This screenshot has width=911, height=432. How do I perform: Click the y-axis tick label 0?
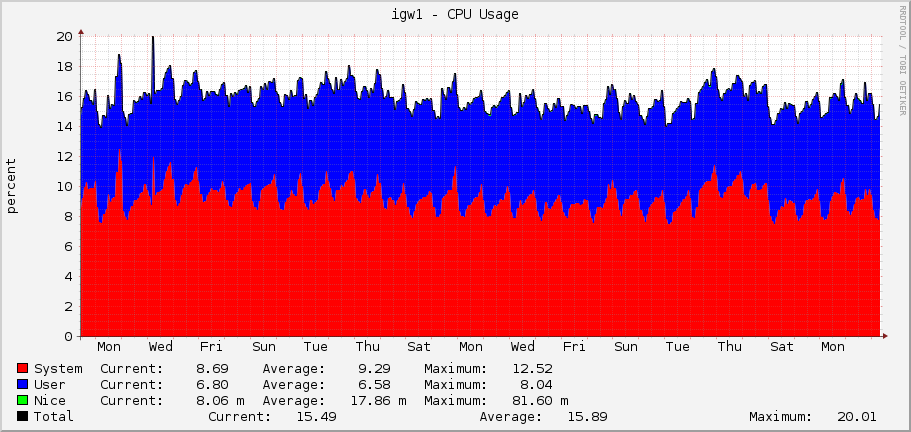point(69,337)
